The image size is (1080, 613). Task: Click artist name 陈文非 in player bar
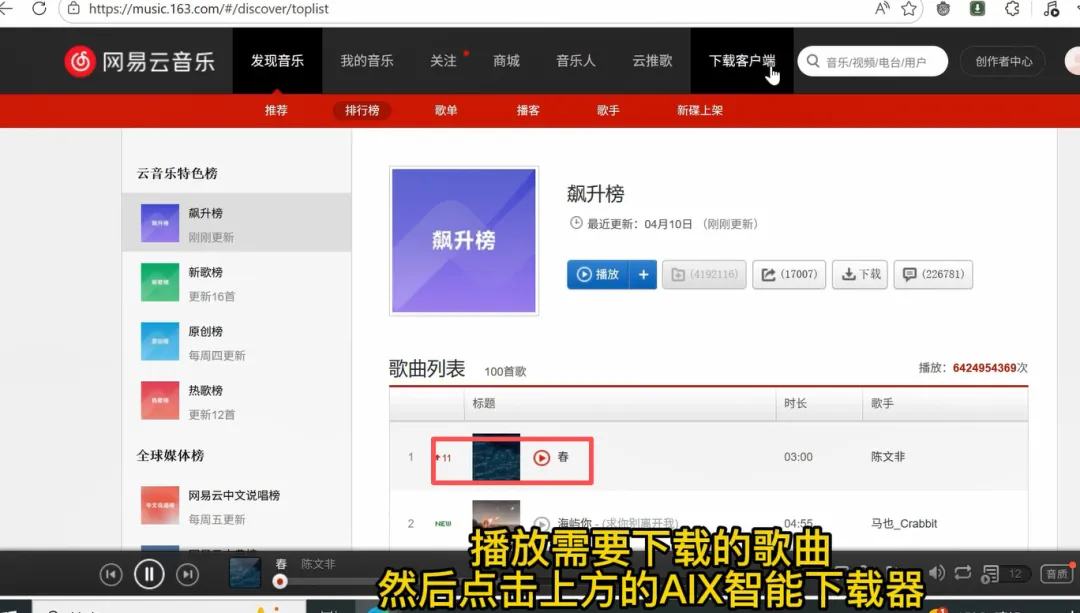(318, 564)
